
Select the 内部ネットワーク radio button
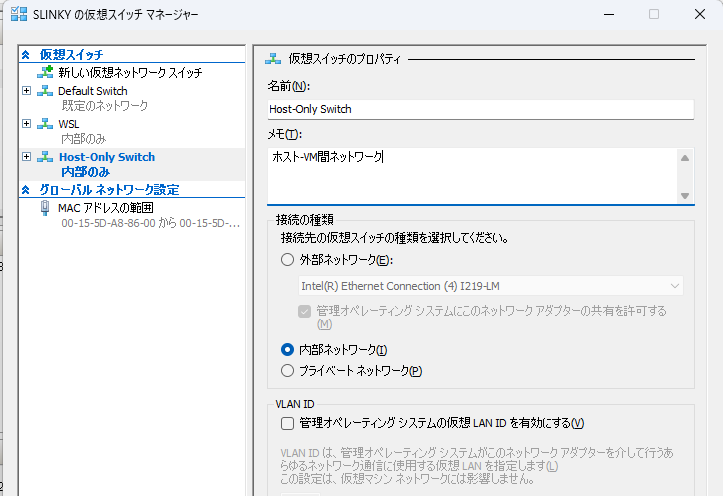[x=287, y=349]
